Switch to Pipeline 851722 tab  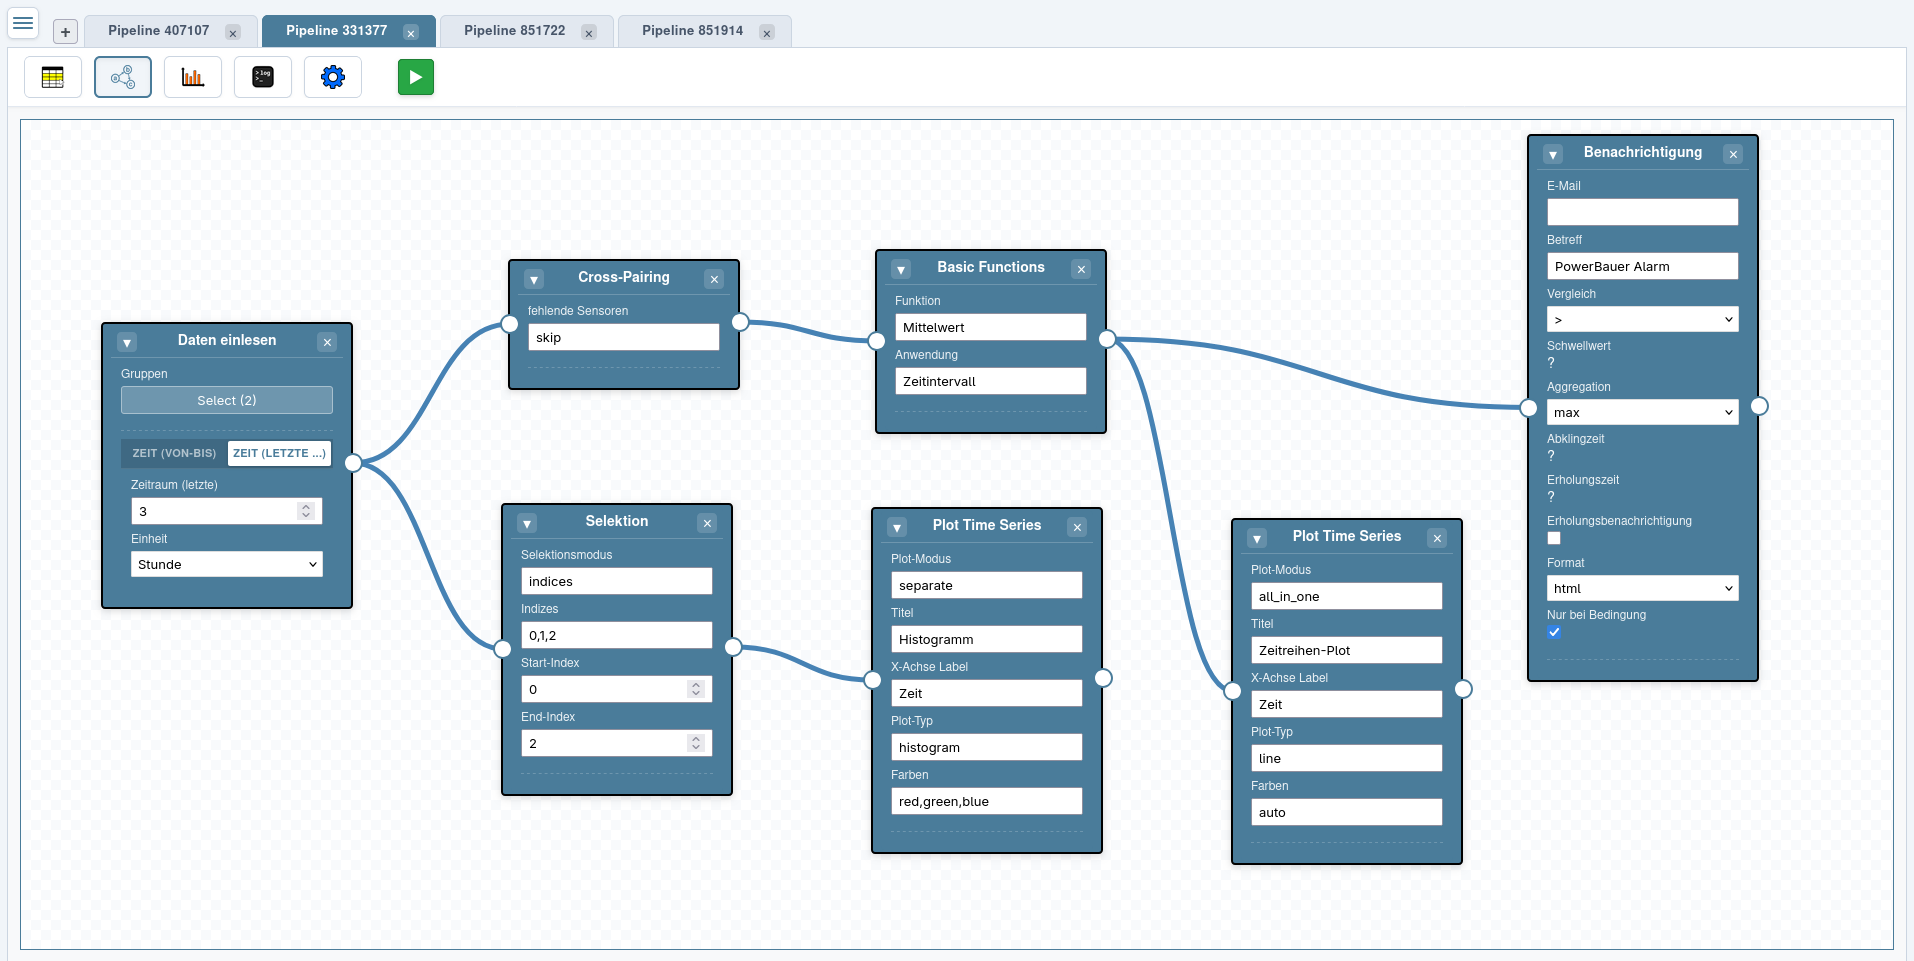pyautogui.click(x=515, y=31)
